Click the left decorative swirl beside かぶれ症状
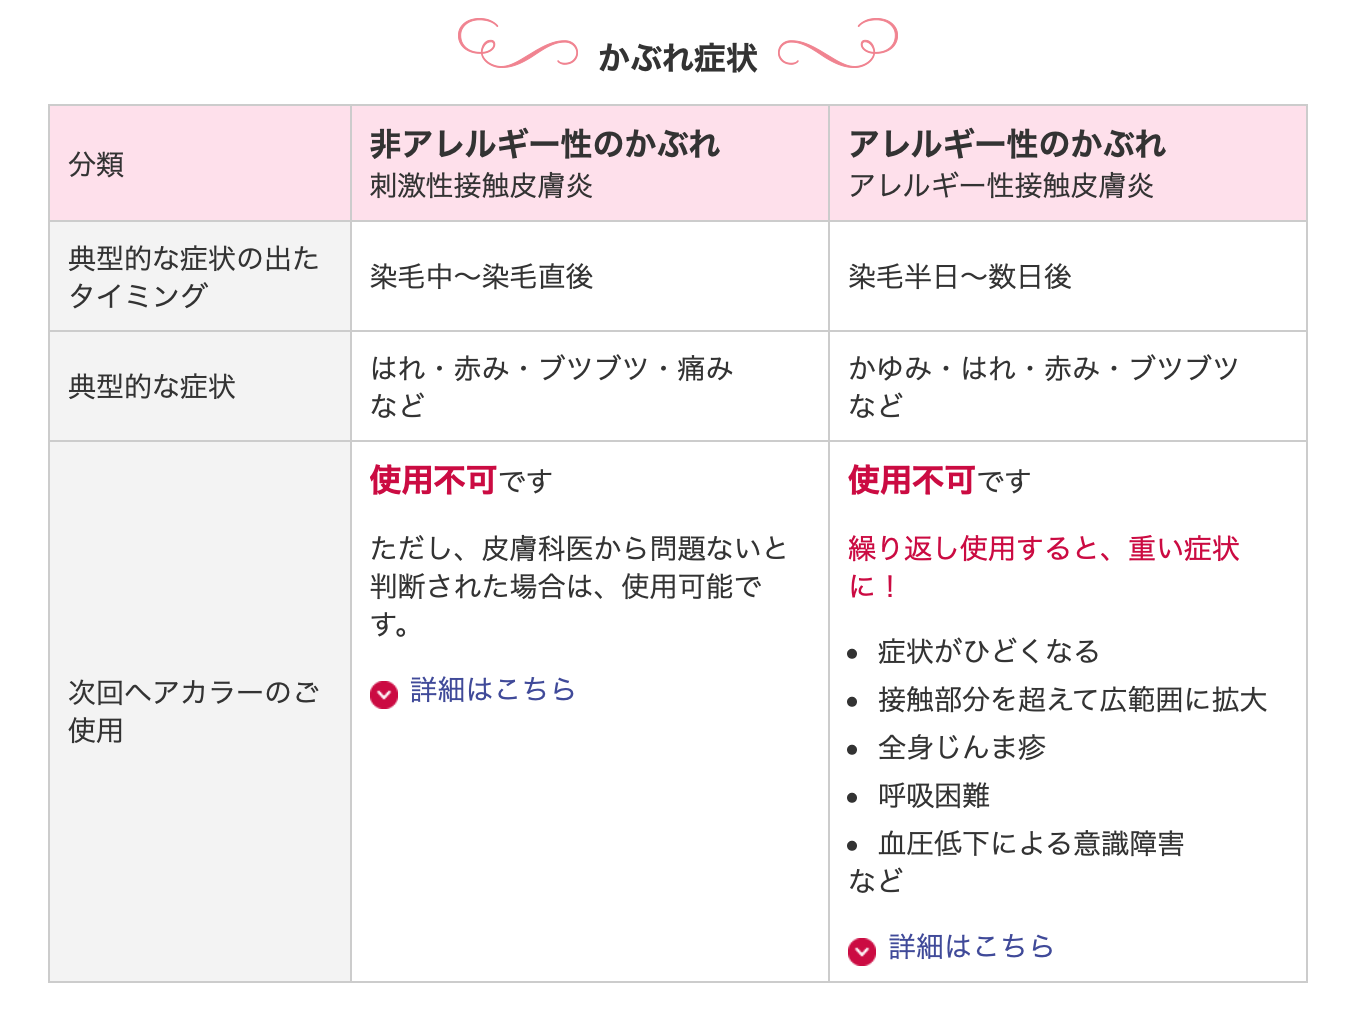The height and width of the screenshot is (1014, 1360). pos(517,43)
